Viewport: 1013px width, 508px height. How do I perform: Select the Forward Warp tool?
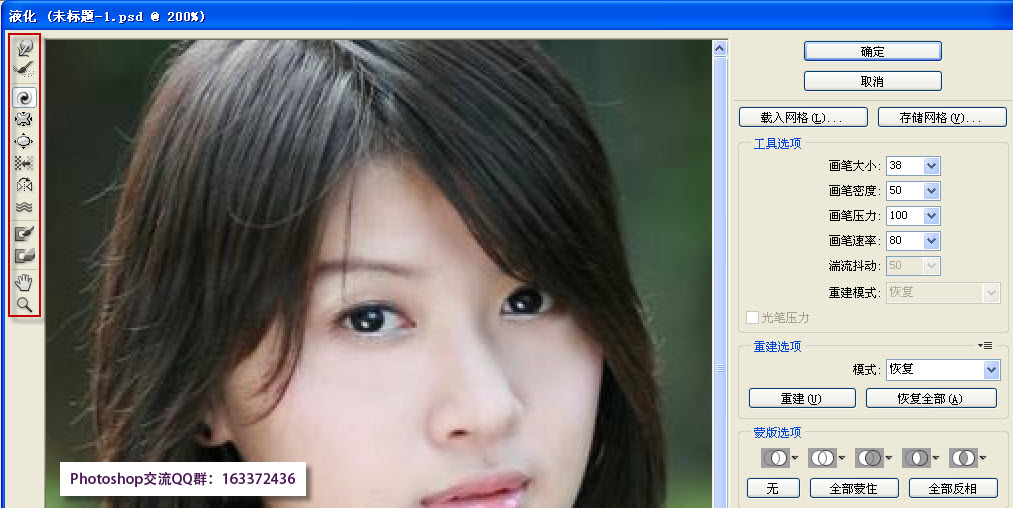click(25, 47)
